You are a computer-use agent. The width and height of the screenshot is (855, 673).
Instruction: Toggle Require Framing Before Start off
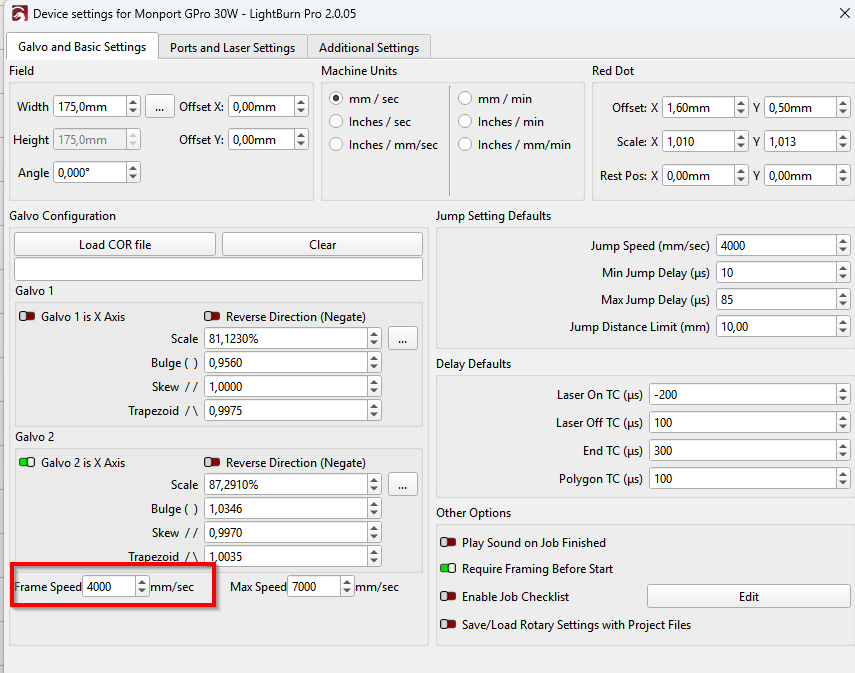[x=448, y=569]
